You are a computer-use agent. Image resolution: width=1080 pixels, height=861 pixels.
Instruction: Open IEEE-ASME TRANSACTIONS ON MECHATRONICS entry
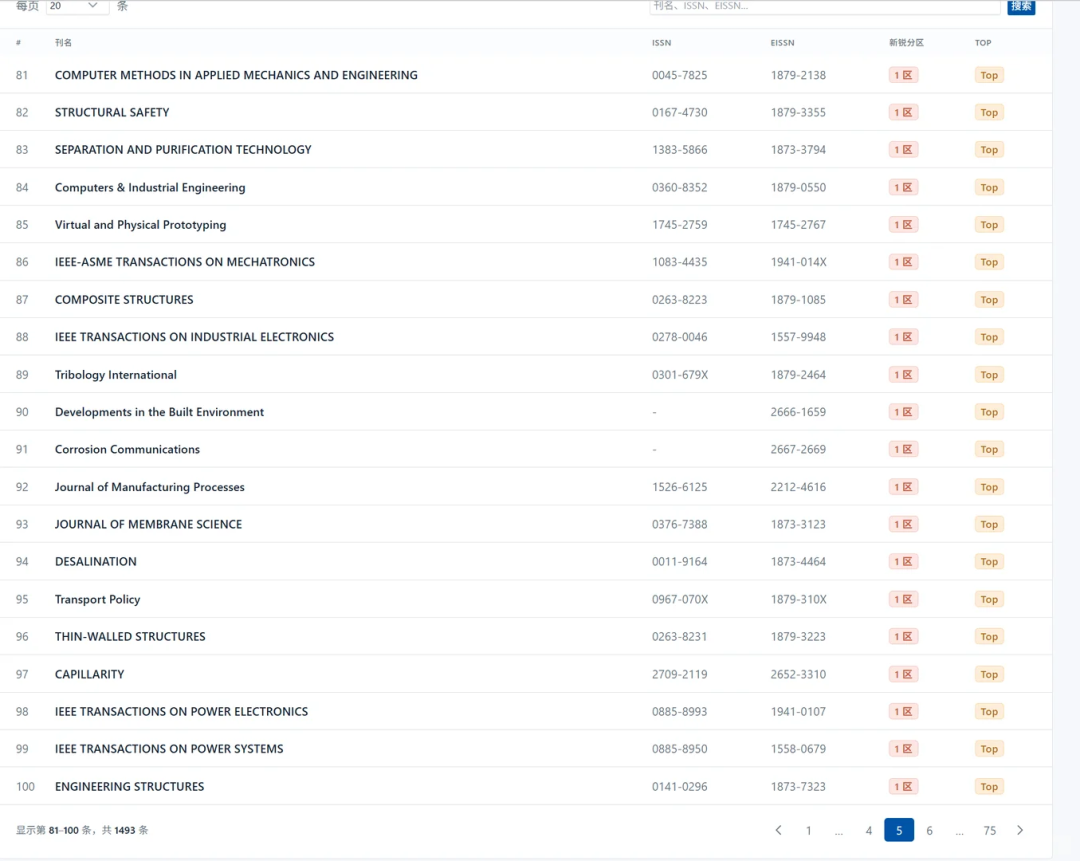click(x=185, y=262)
